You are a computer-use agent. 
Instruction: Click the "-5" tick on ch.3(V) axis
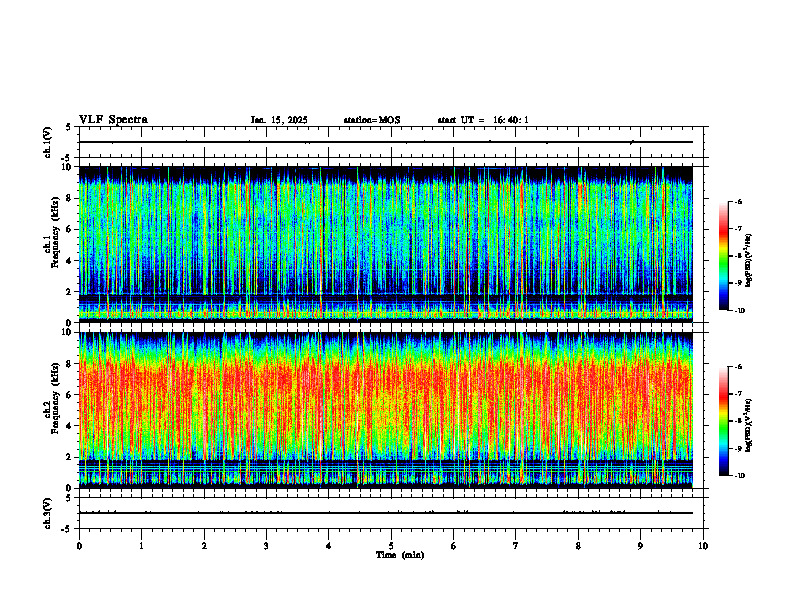coord(67,529)
